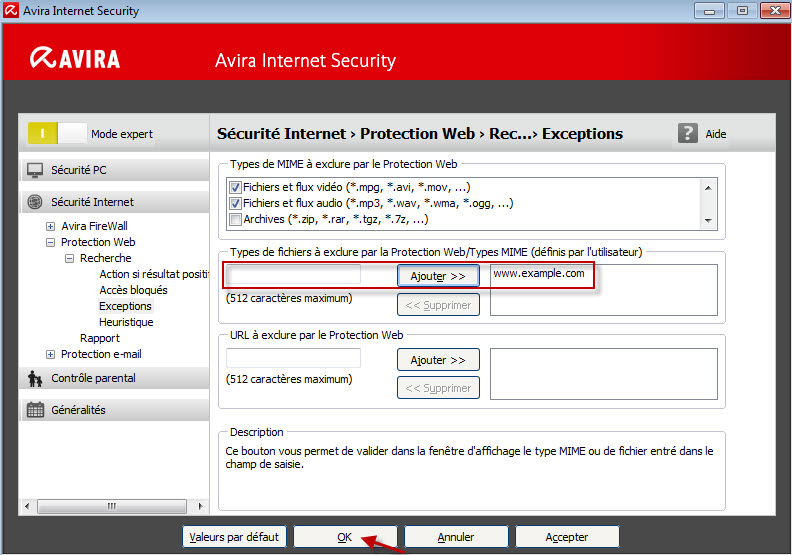This screenshot has width=792, height=555.
Task: Select Exceptions in the tree
Action: click(125, 307)
